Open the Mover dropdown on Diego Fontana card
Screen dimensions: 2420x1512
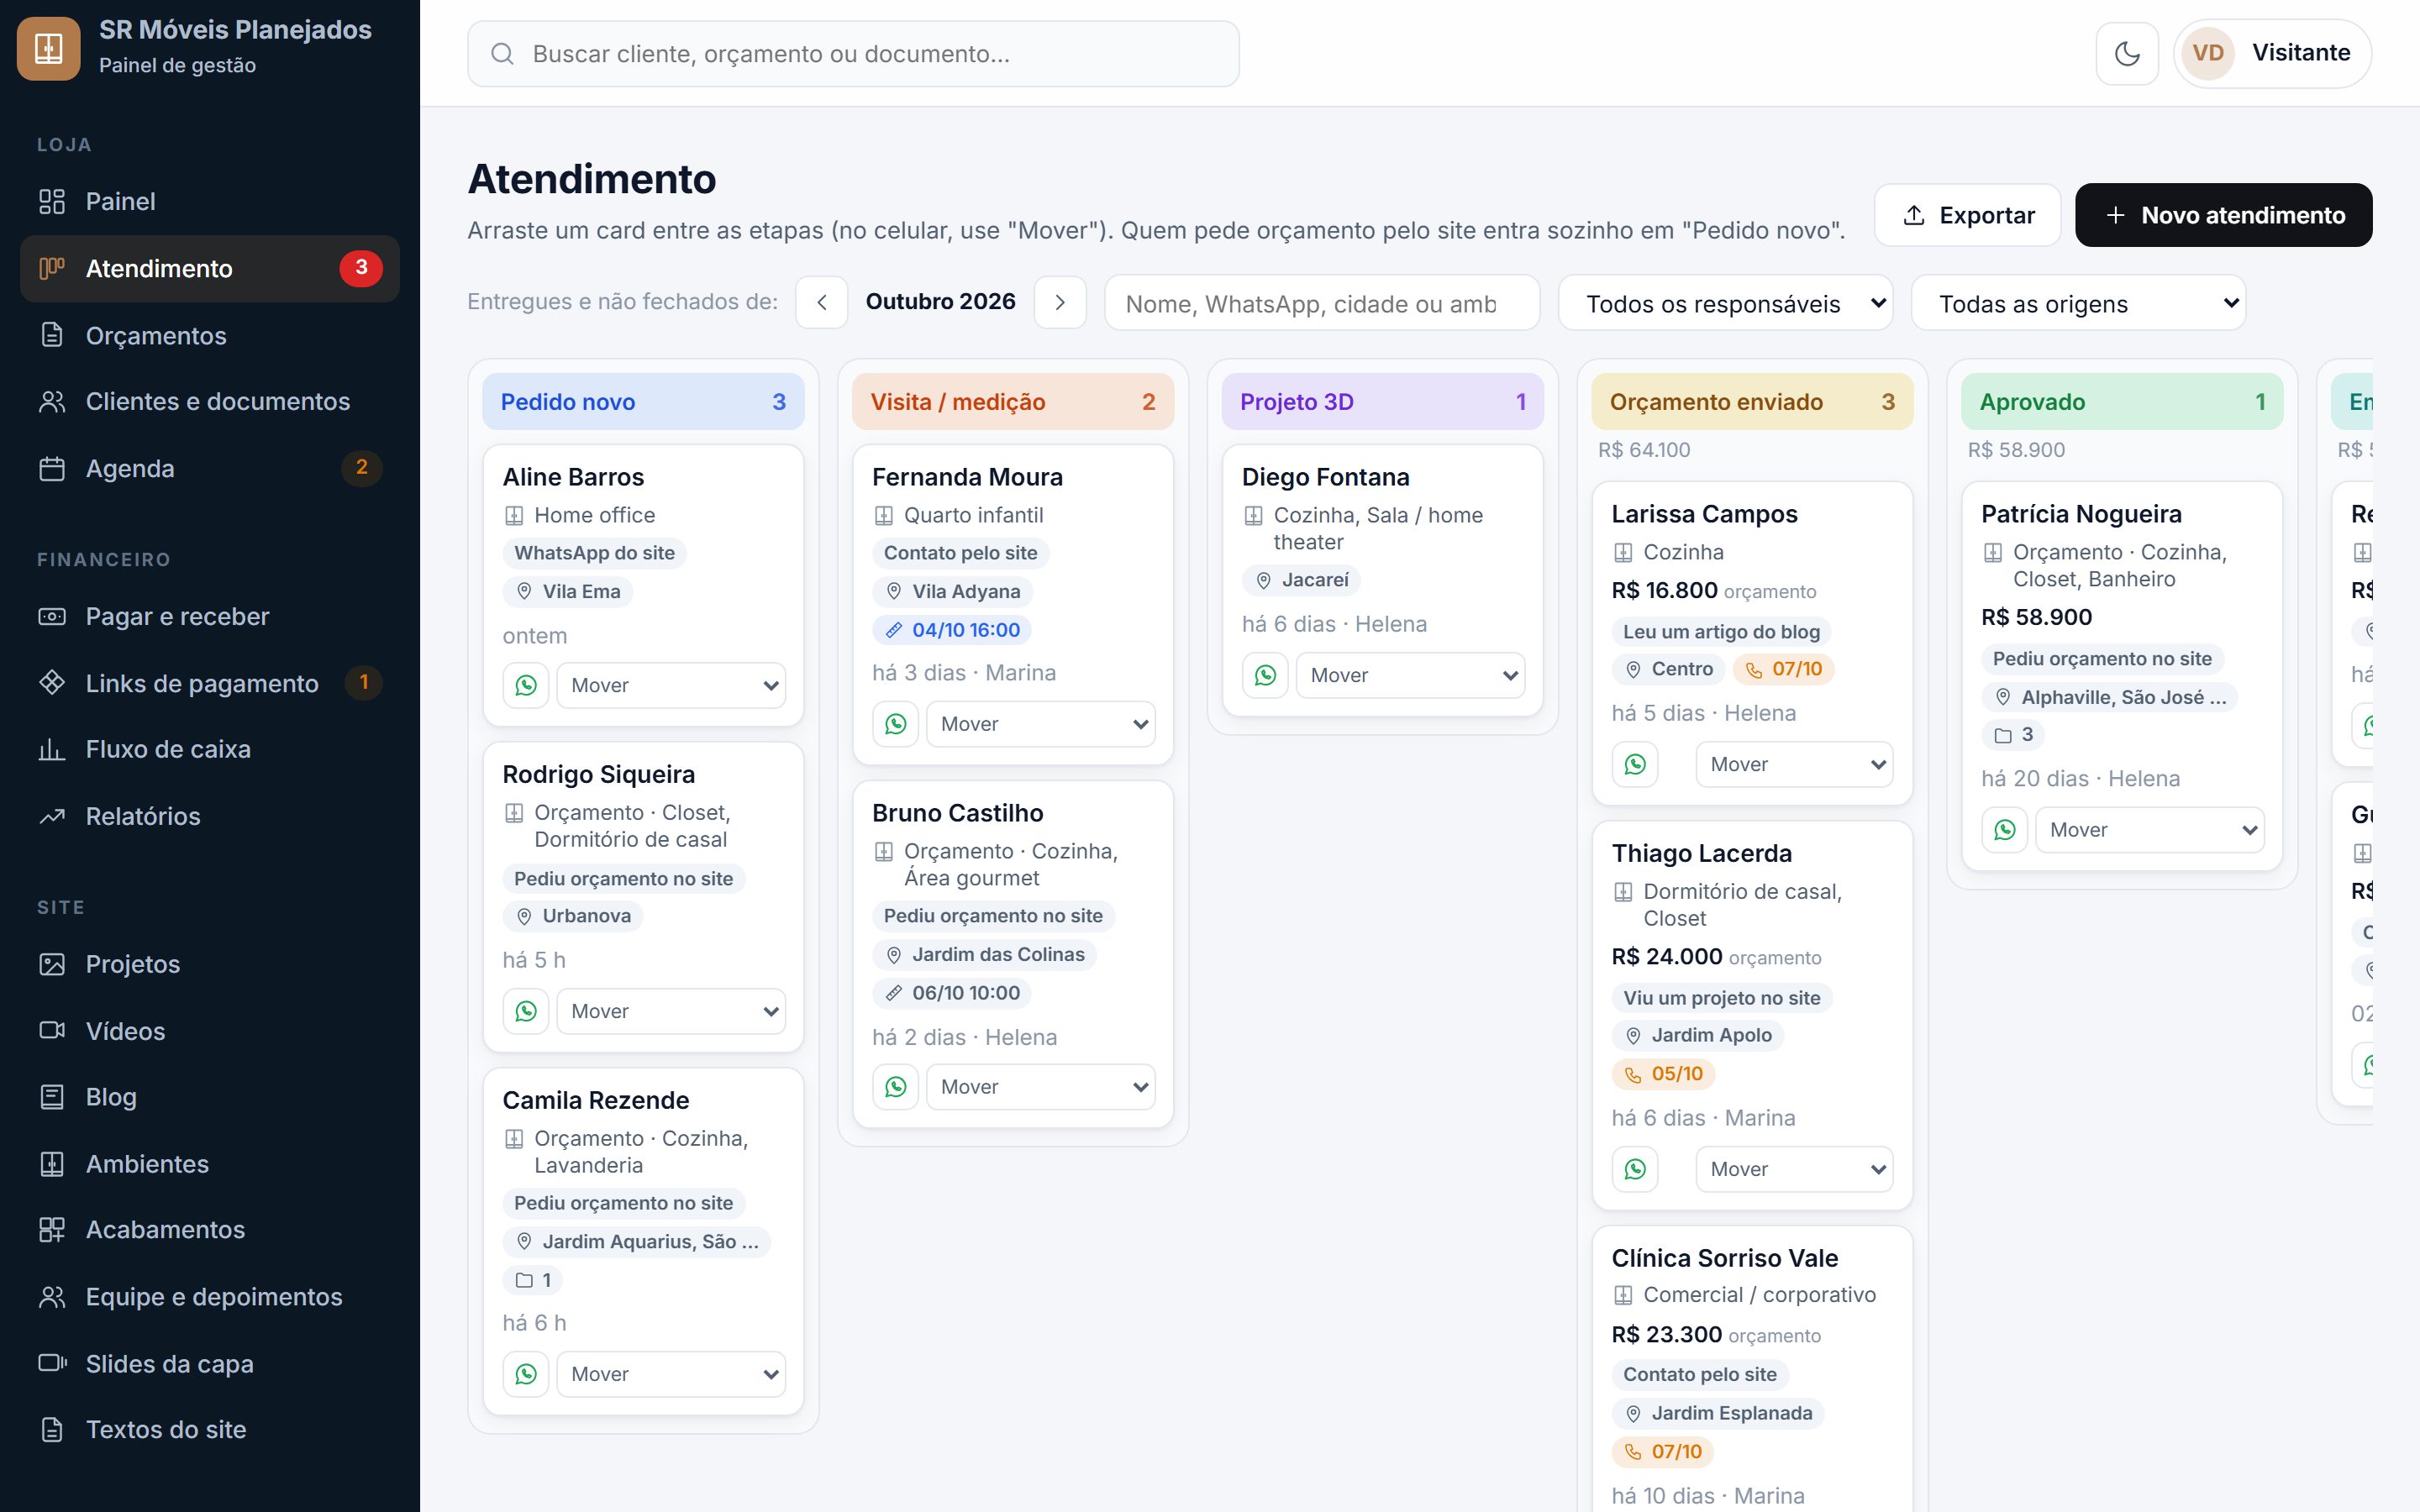[x=1410, y=675]
